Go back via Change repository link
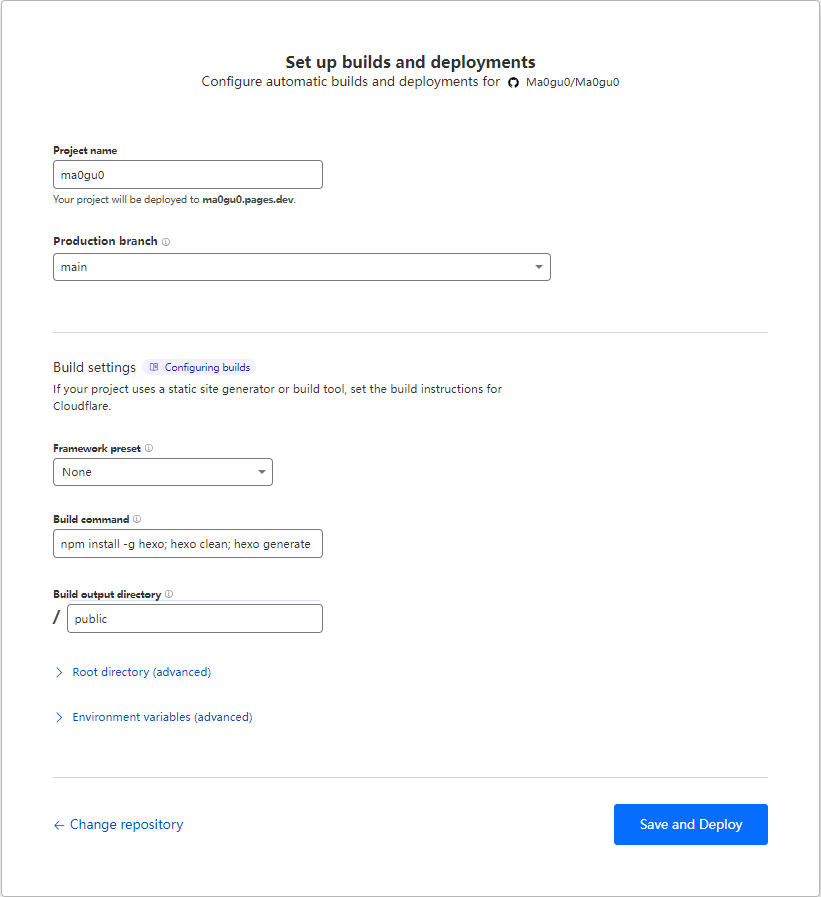The height and width of the screenshot is (897, 821). click(126, 824)
